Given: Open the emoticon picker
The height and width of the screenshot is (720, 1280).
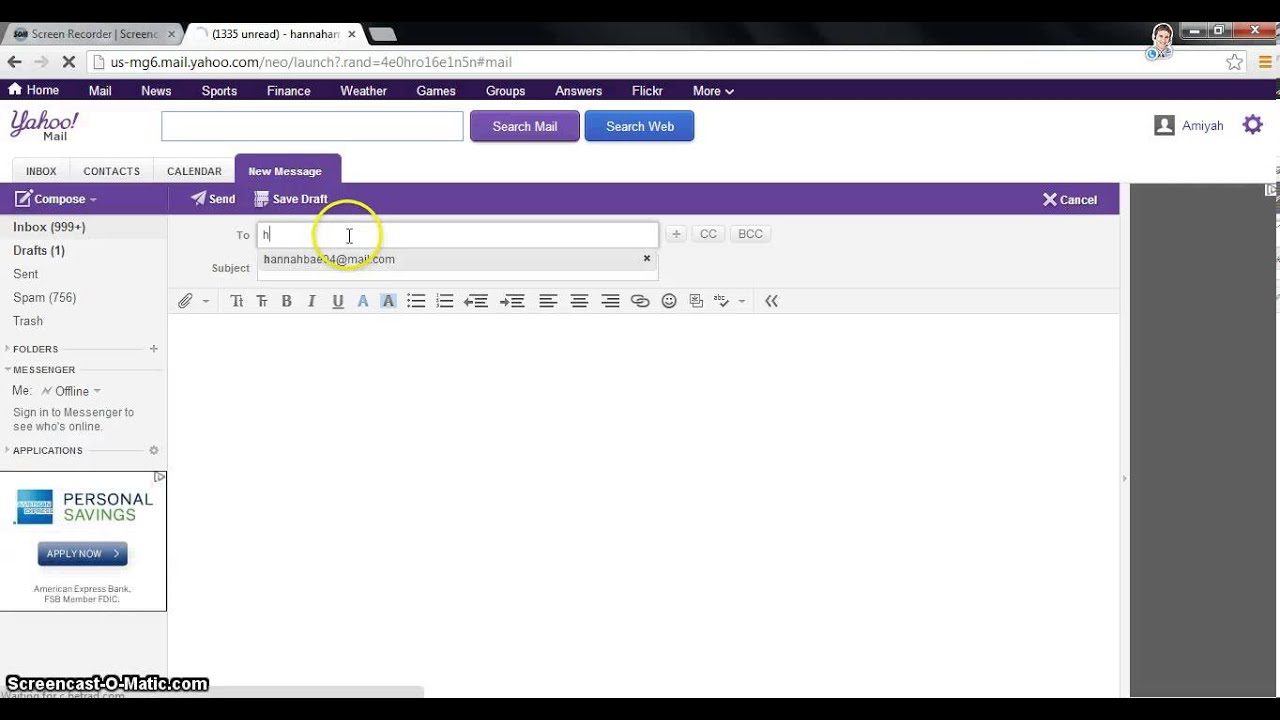Looking at the screenshot, I should (x=669, y=301).
